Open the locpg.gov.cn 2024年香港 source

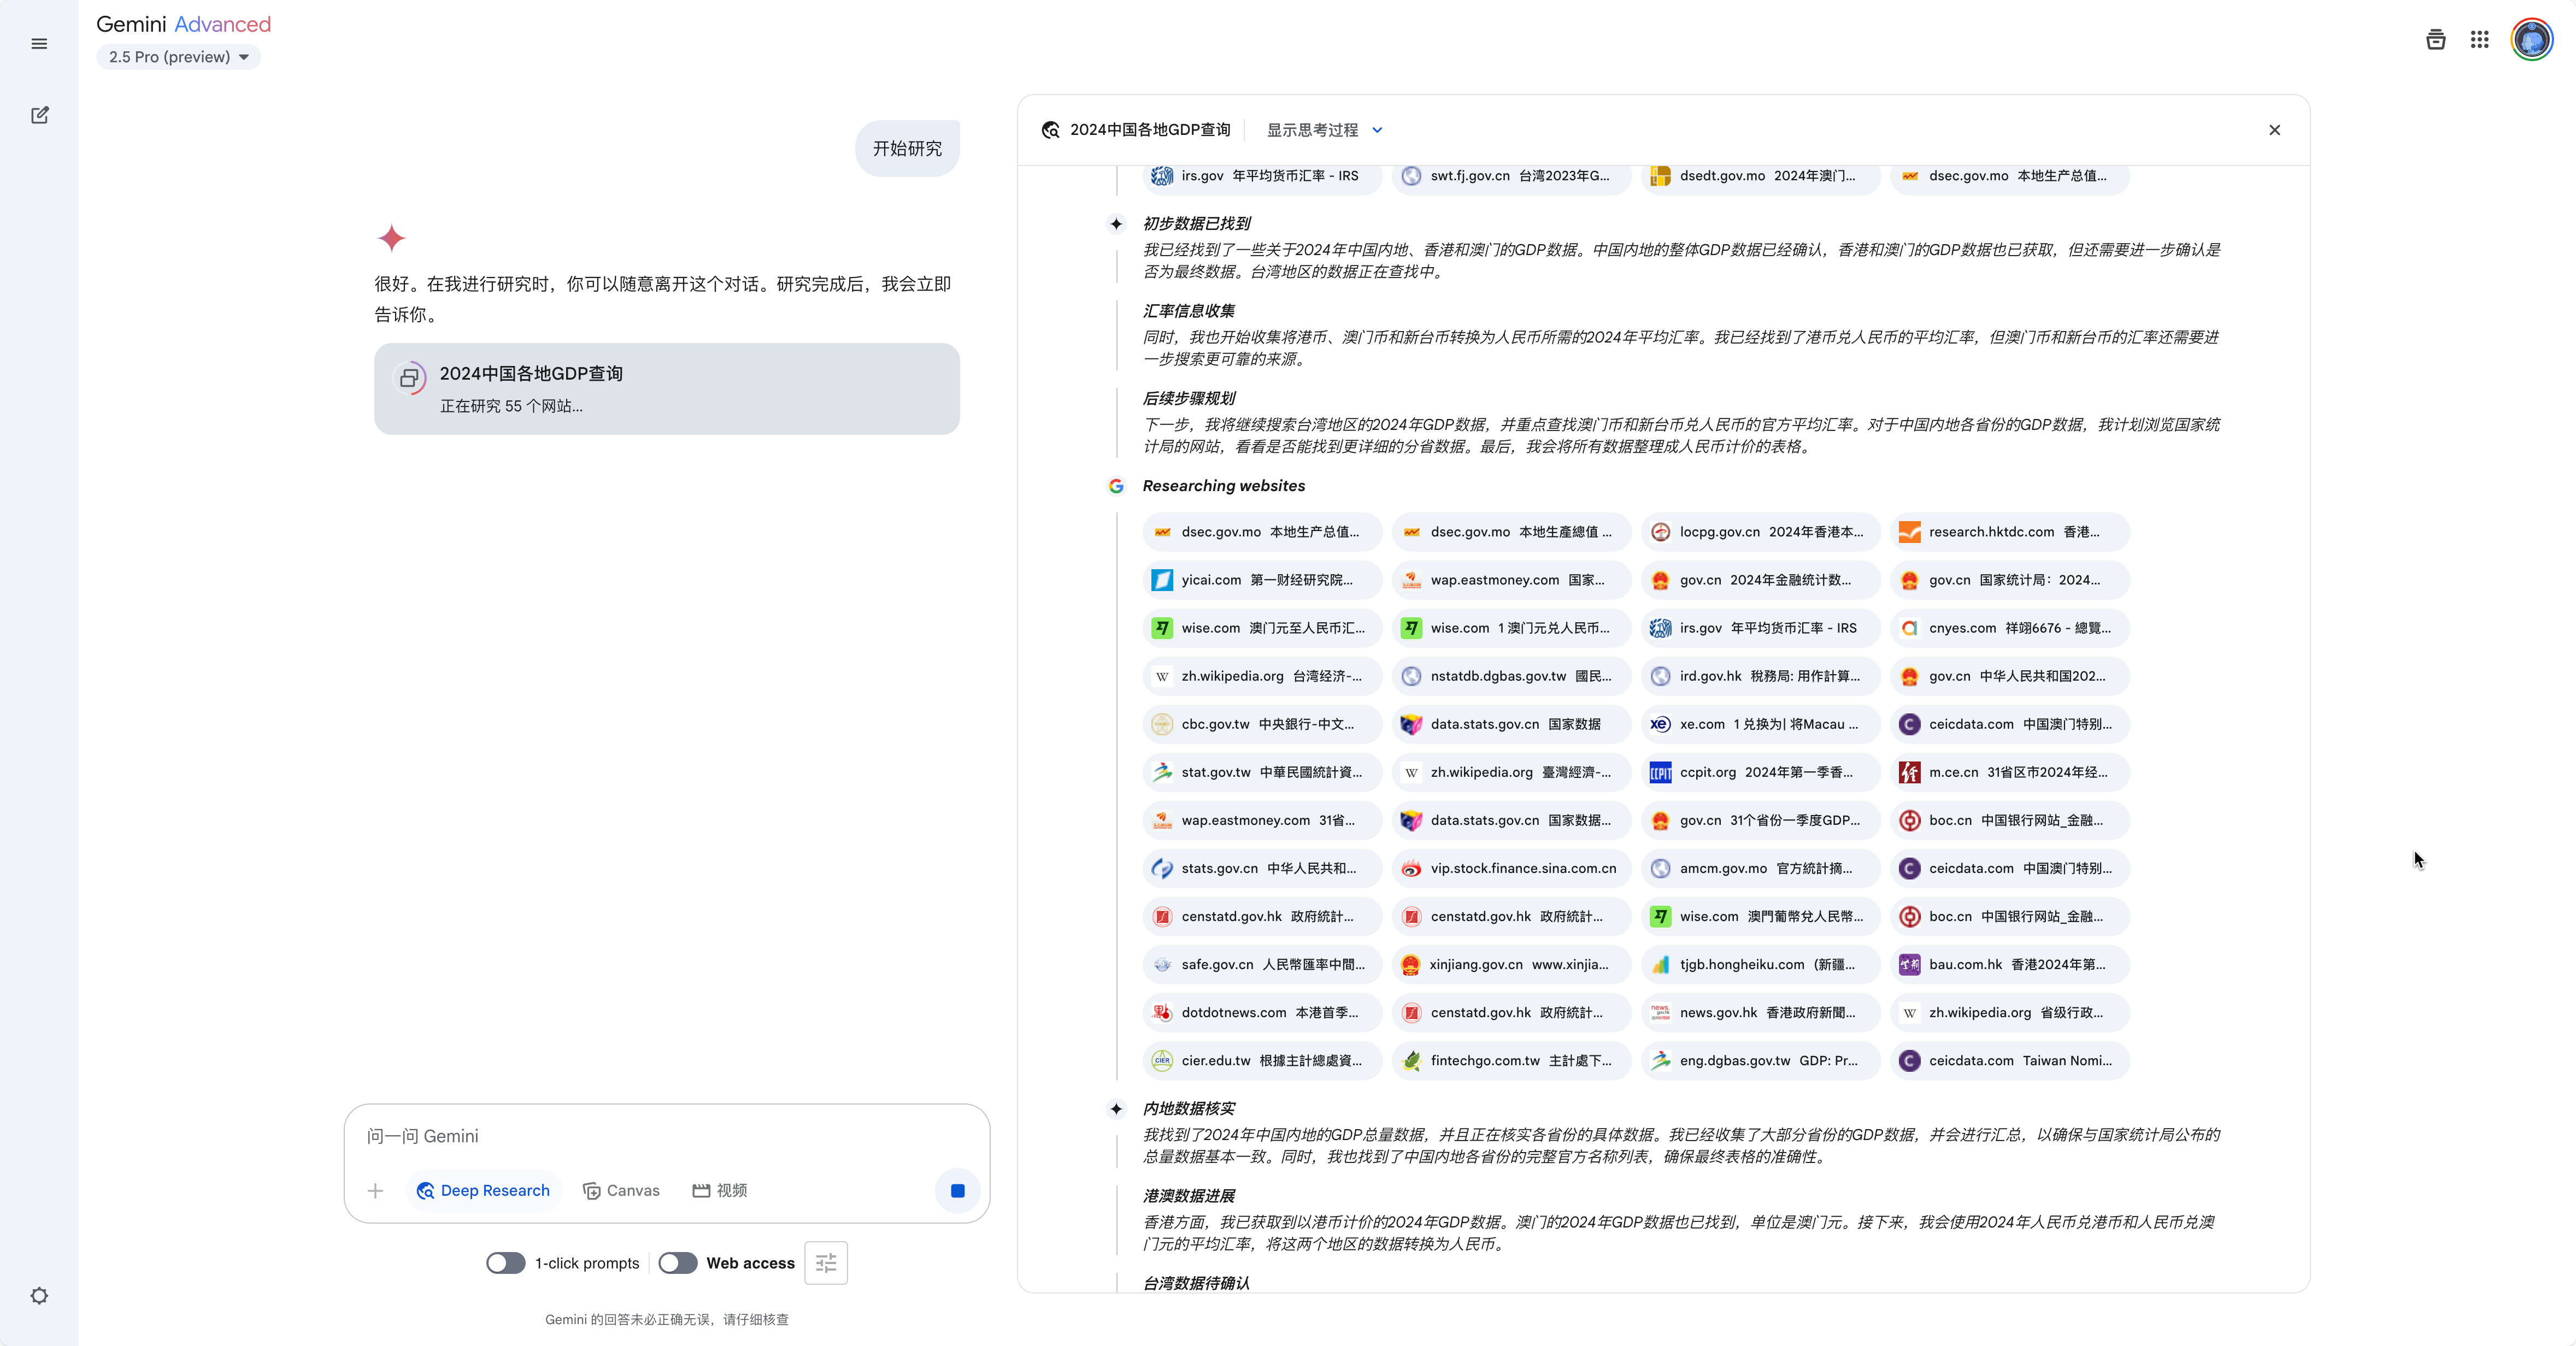coord(1760,532)
